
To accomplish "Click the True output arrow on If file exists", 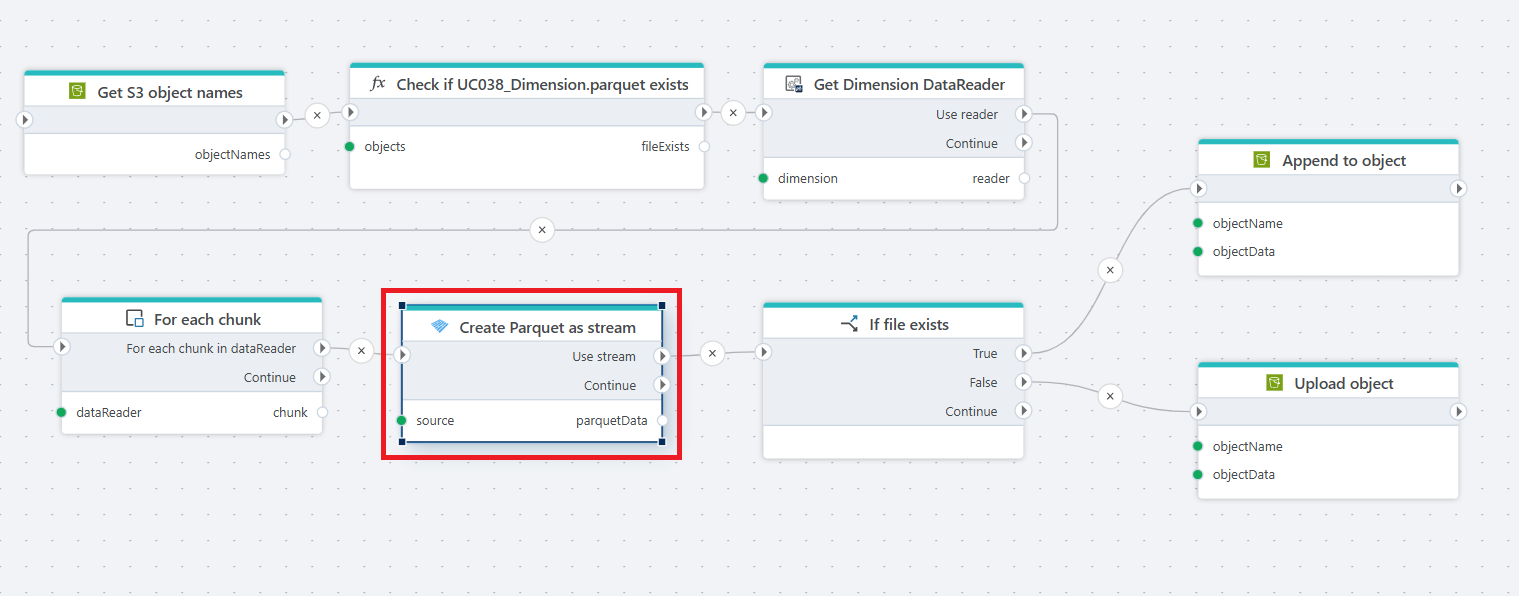I will pyautogui.click(x=1022, y=353).
